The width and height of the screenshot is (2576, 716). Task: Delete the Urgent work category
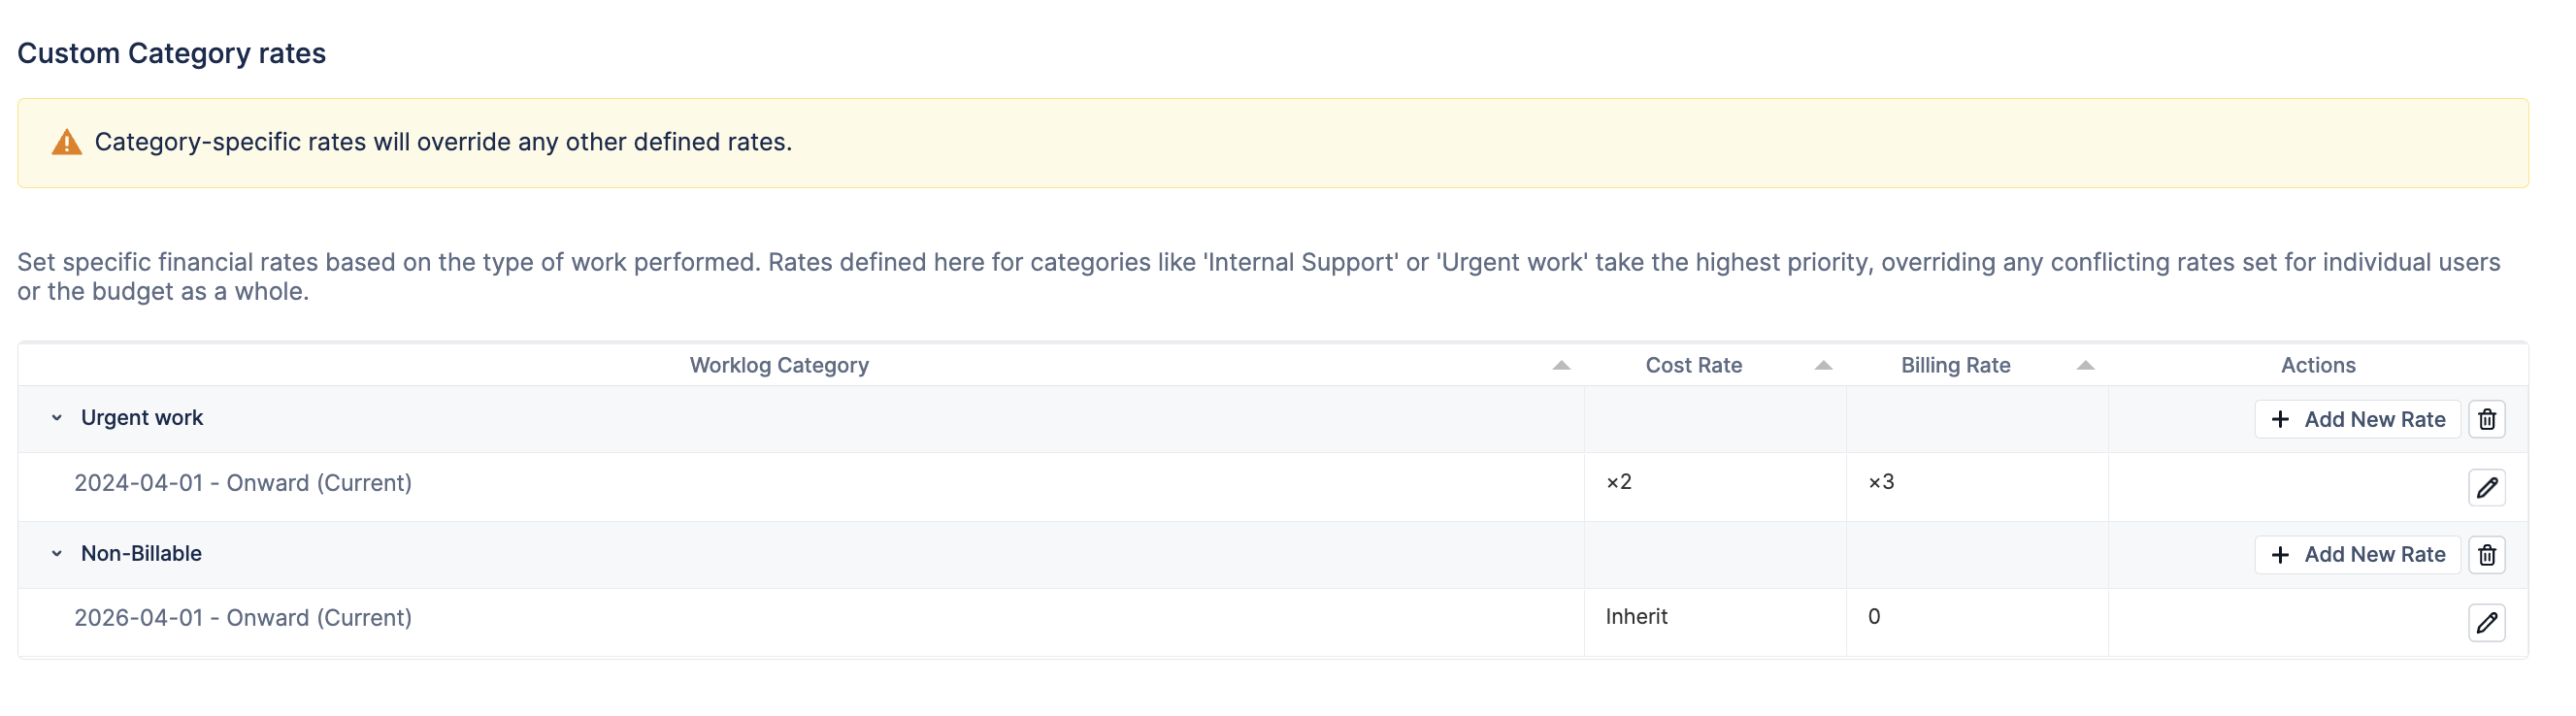point(2486,419)
